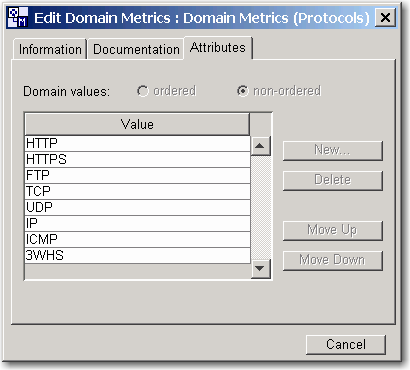This screenshot has height=370, width=410.
Task: Cancel the dialog
Action: click(x=346, y=345)
